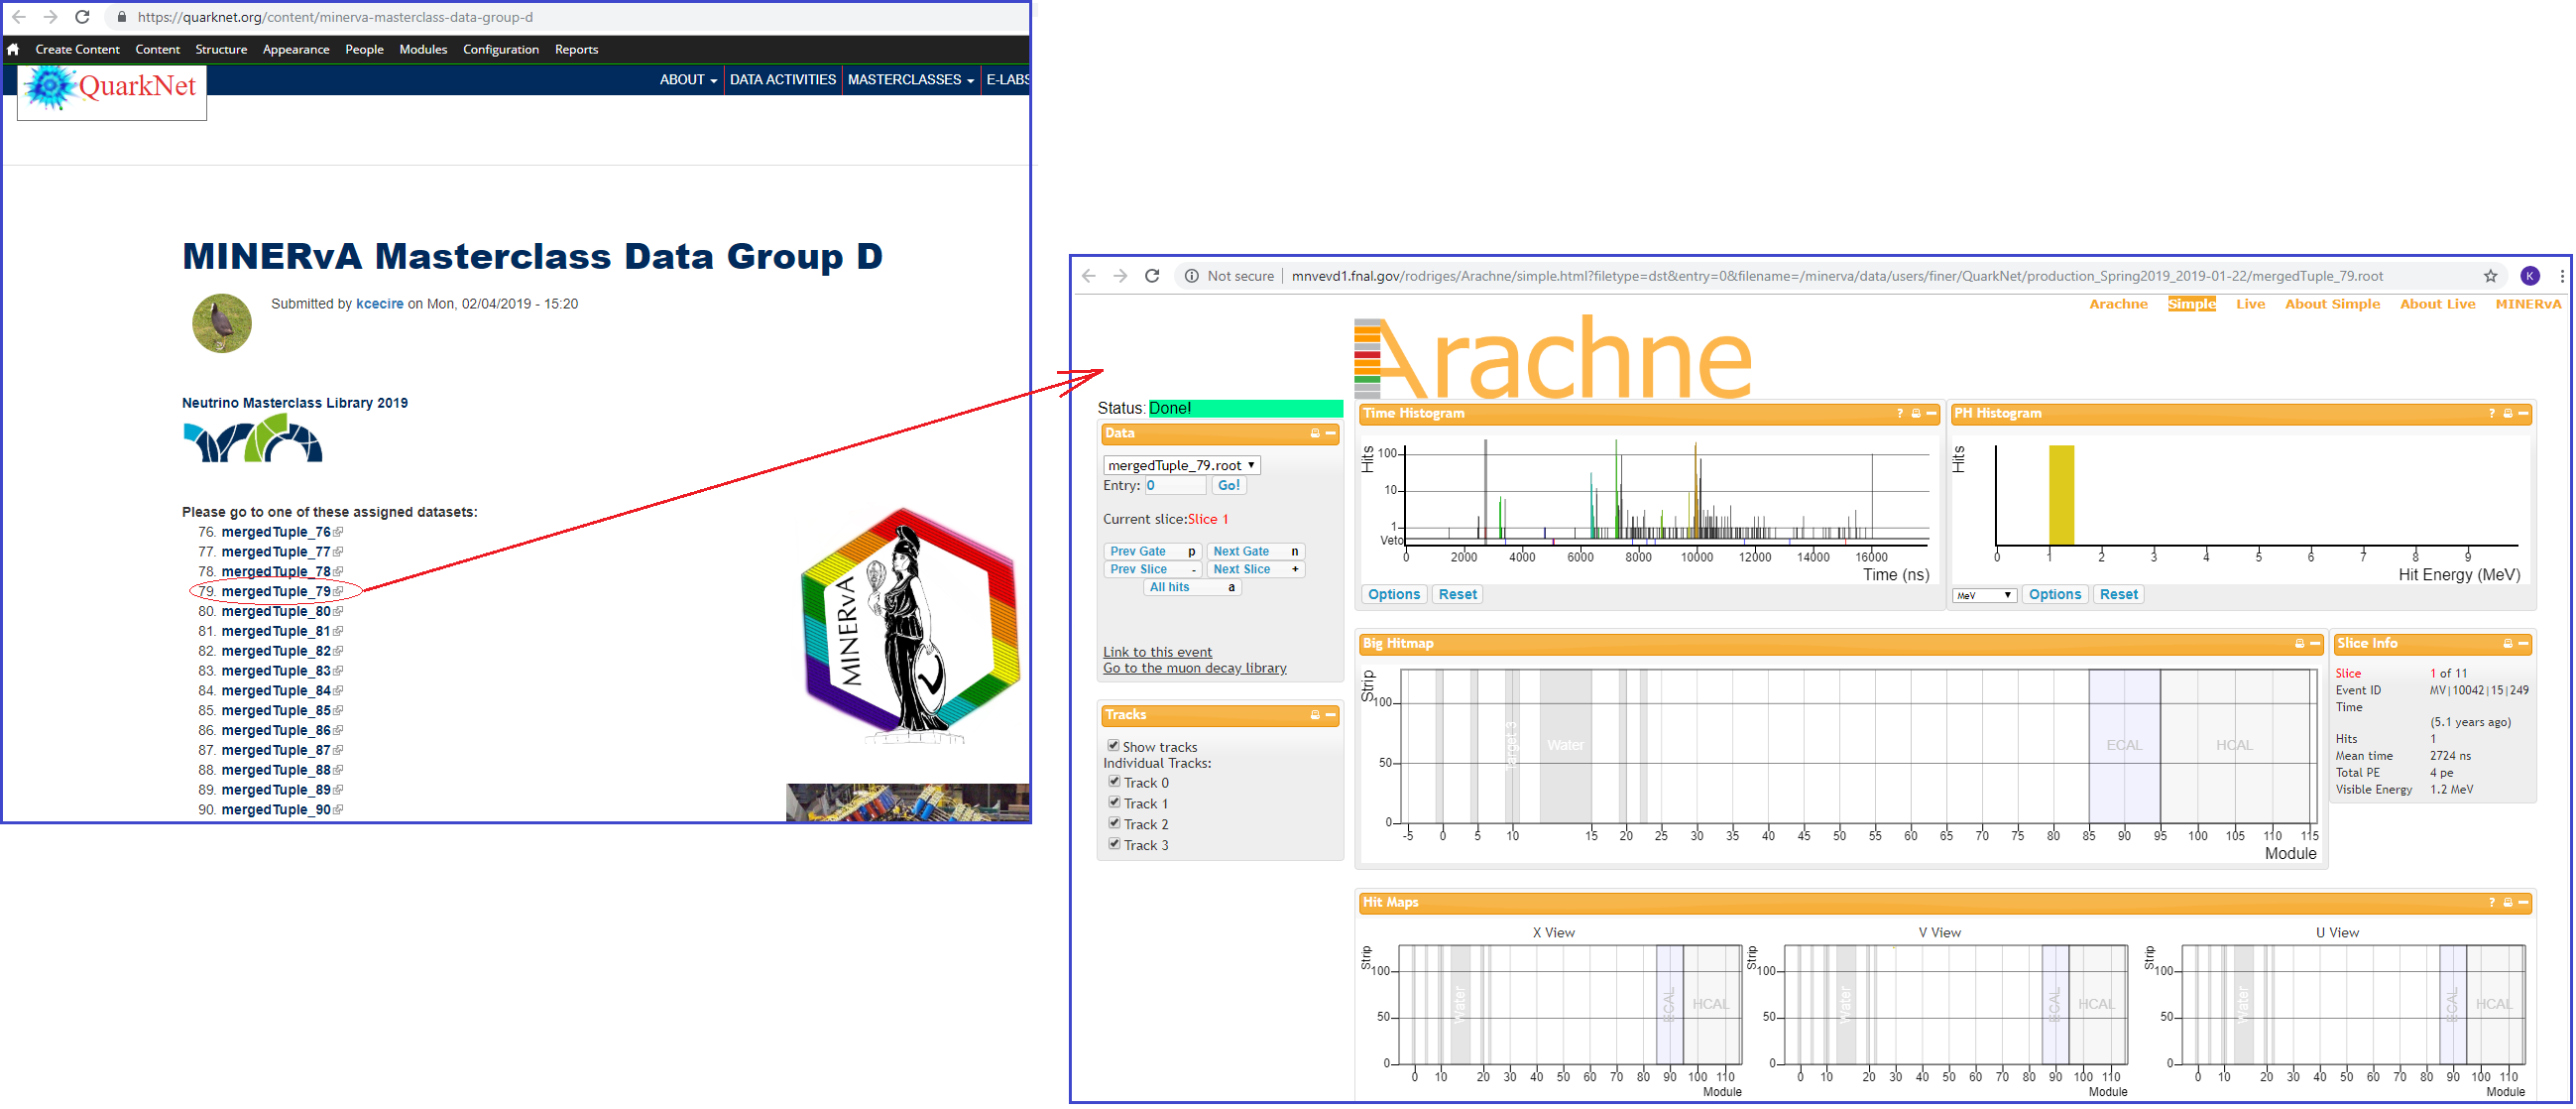Reload the Arachne browser page
Viewport: 2576px width, 1109px height.
[x=1152, y=276]
